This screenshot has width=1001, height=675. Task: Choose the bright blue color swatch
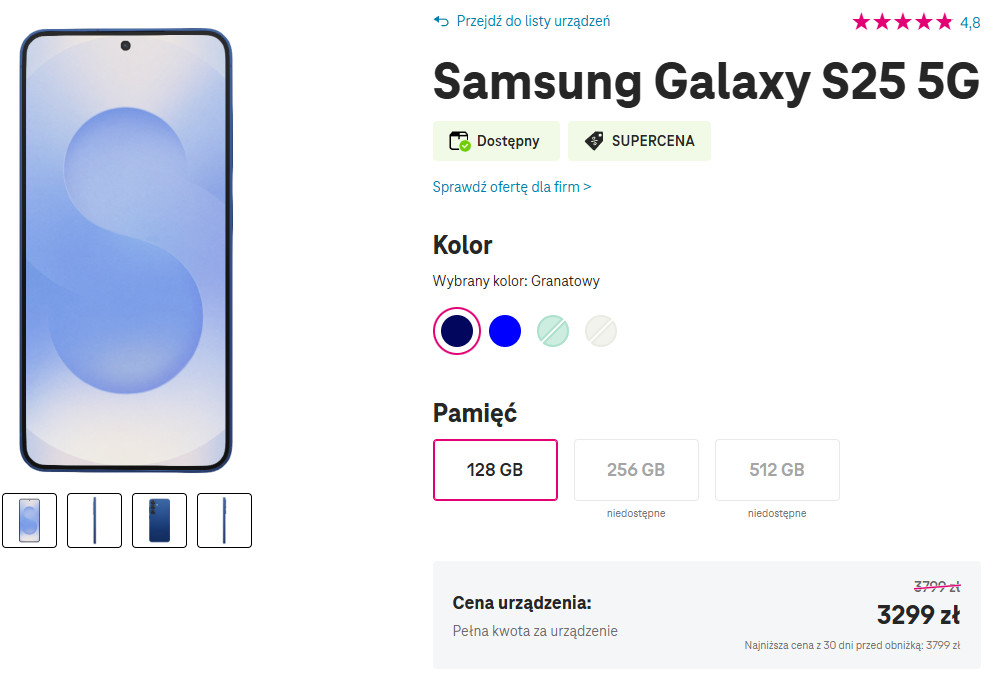click(505, 331)
